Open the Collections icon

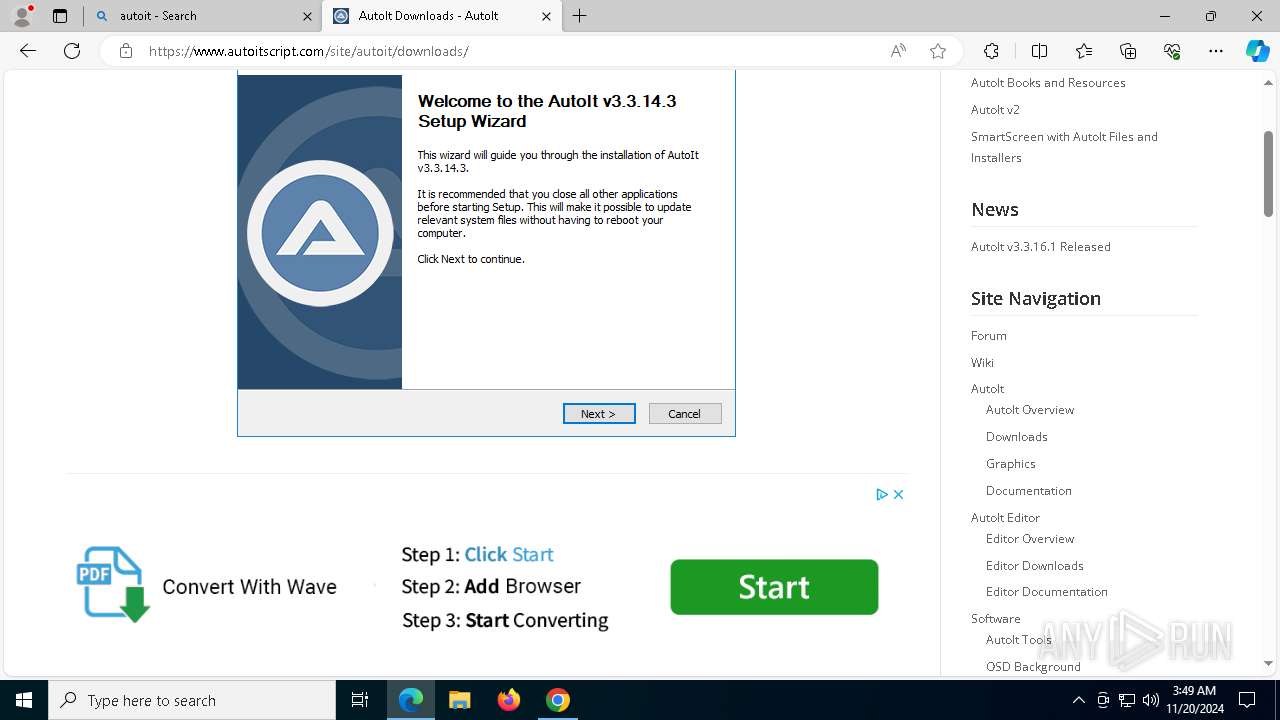tap(1128, 51)
